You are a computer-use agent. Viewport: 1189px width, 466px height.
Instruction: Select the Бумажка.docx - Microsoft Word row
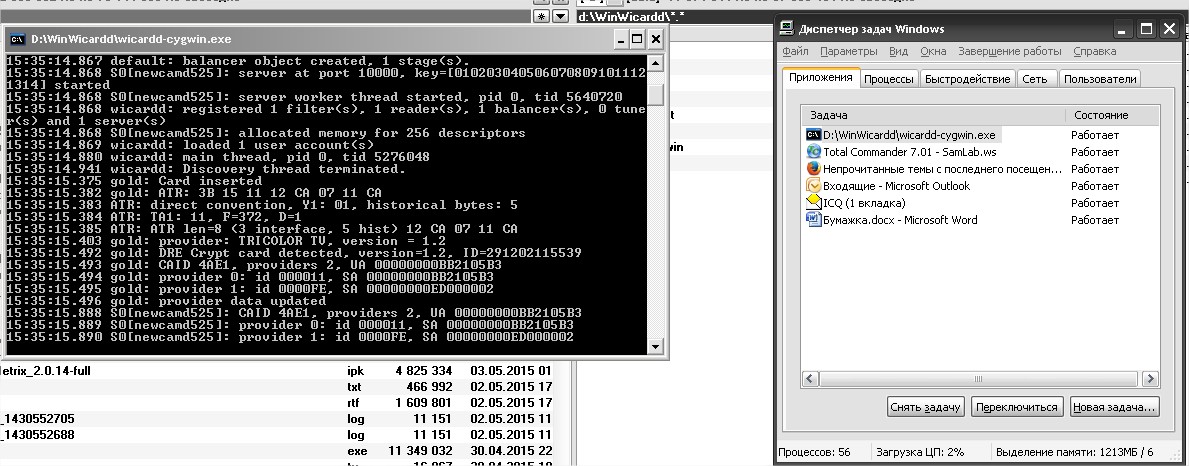[x=980, y=220]
